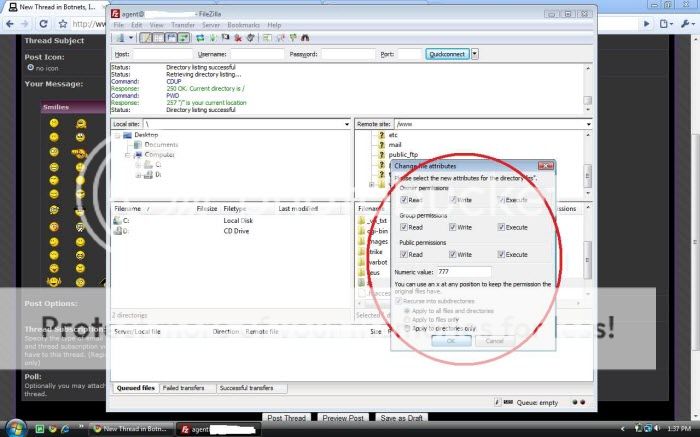Viewport: 700px width, 437px height.
Task: Select the public_ftp folder in remote tree
Action: [403, 155]
